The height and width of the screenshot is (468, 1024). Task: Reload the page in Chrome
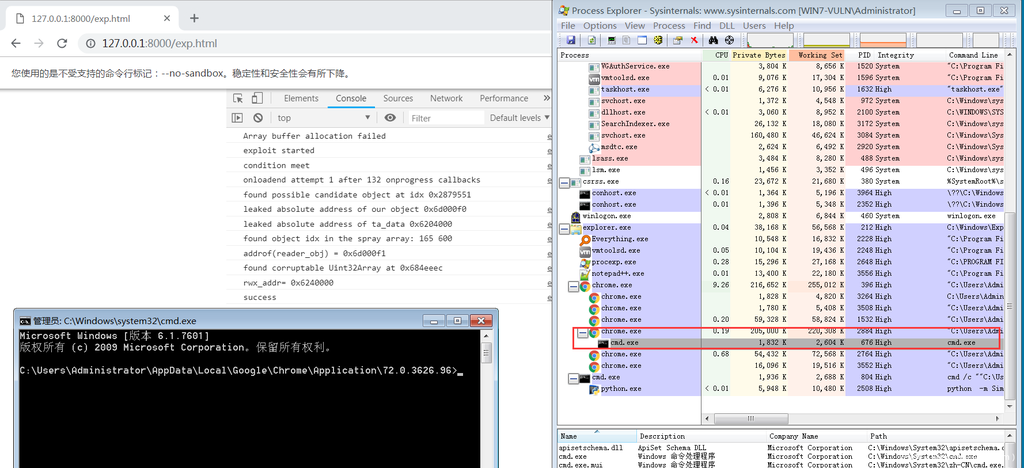pos(62,44)
